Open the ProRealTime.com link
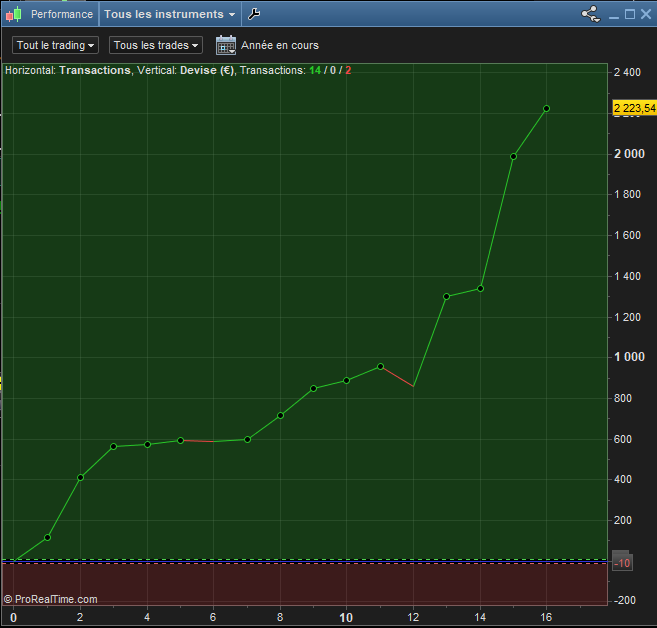 click(51, 599)
